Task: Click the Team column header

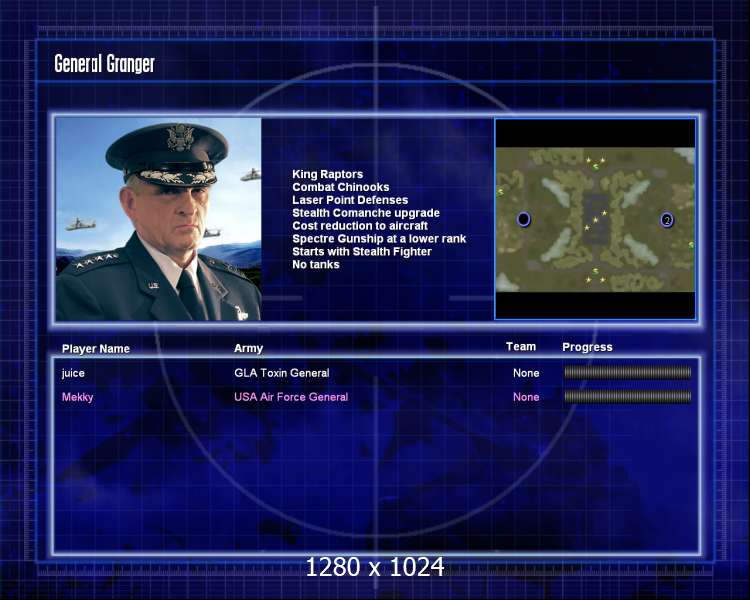Action: tap(521, 346)
